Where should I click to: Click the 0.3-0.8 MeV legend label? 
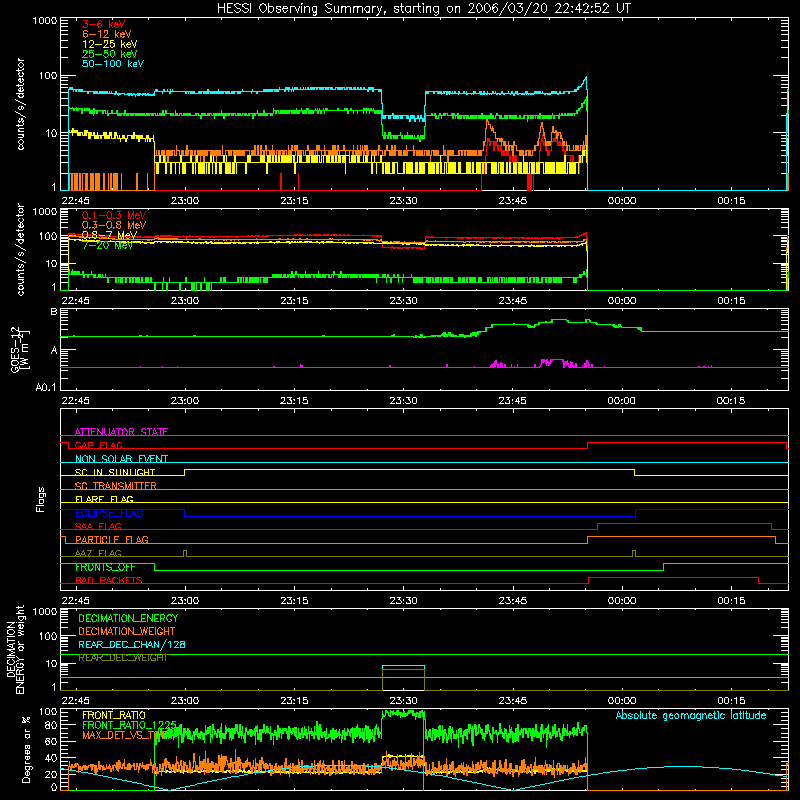[x=114, y=225]
